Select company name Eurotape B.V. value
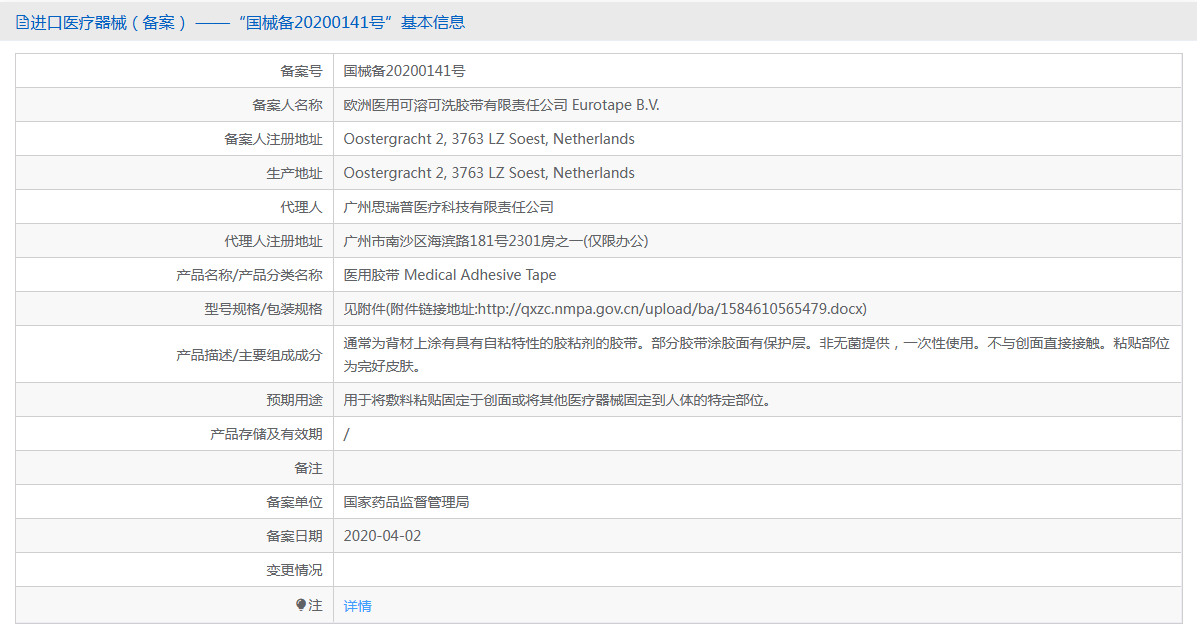 (x=501, y=105)
